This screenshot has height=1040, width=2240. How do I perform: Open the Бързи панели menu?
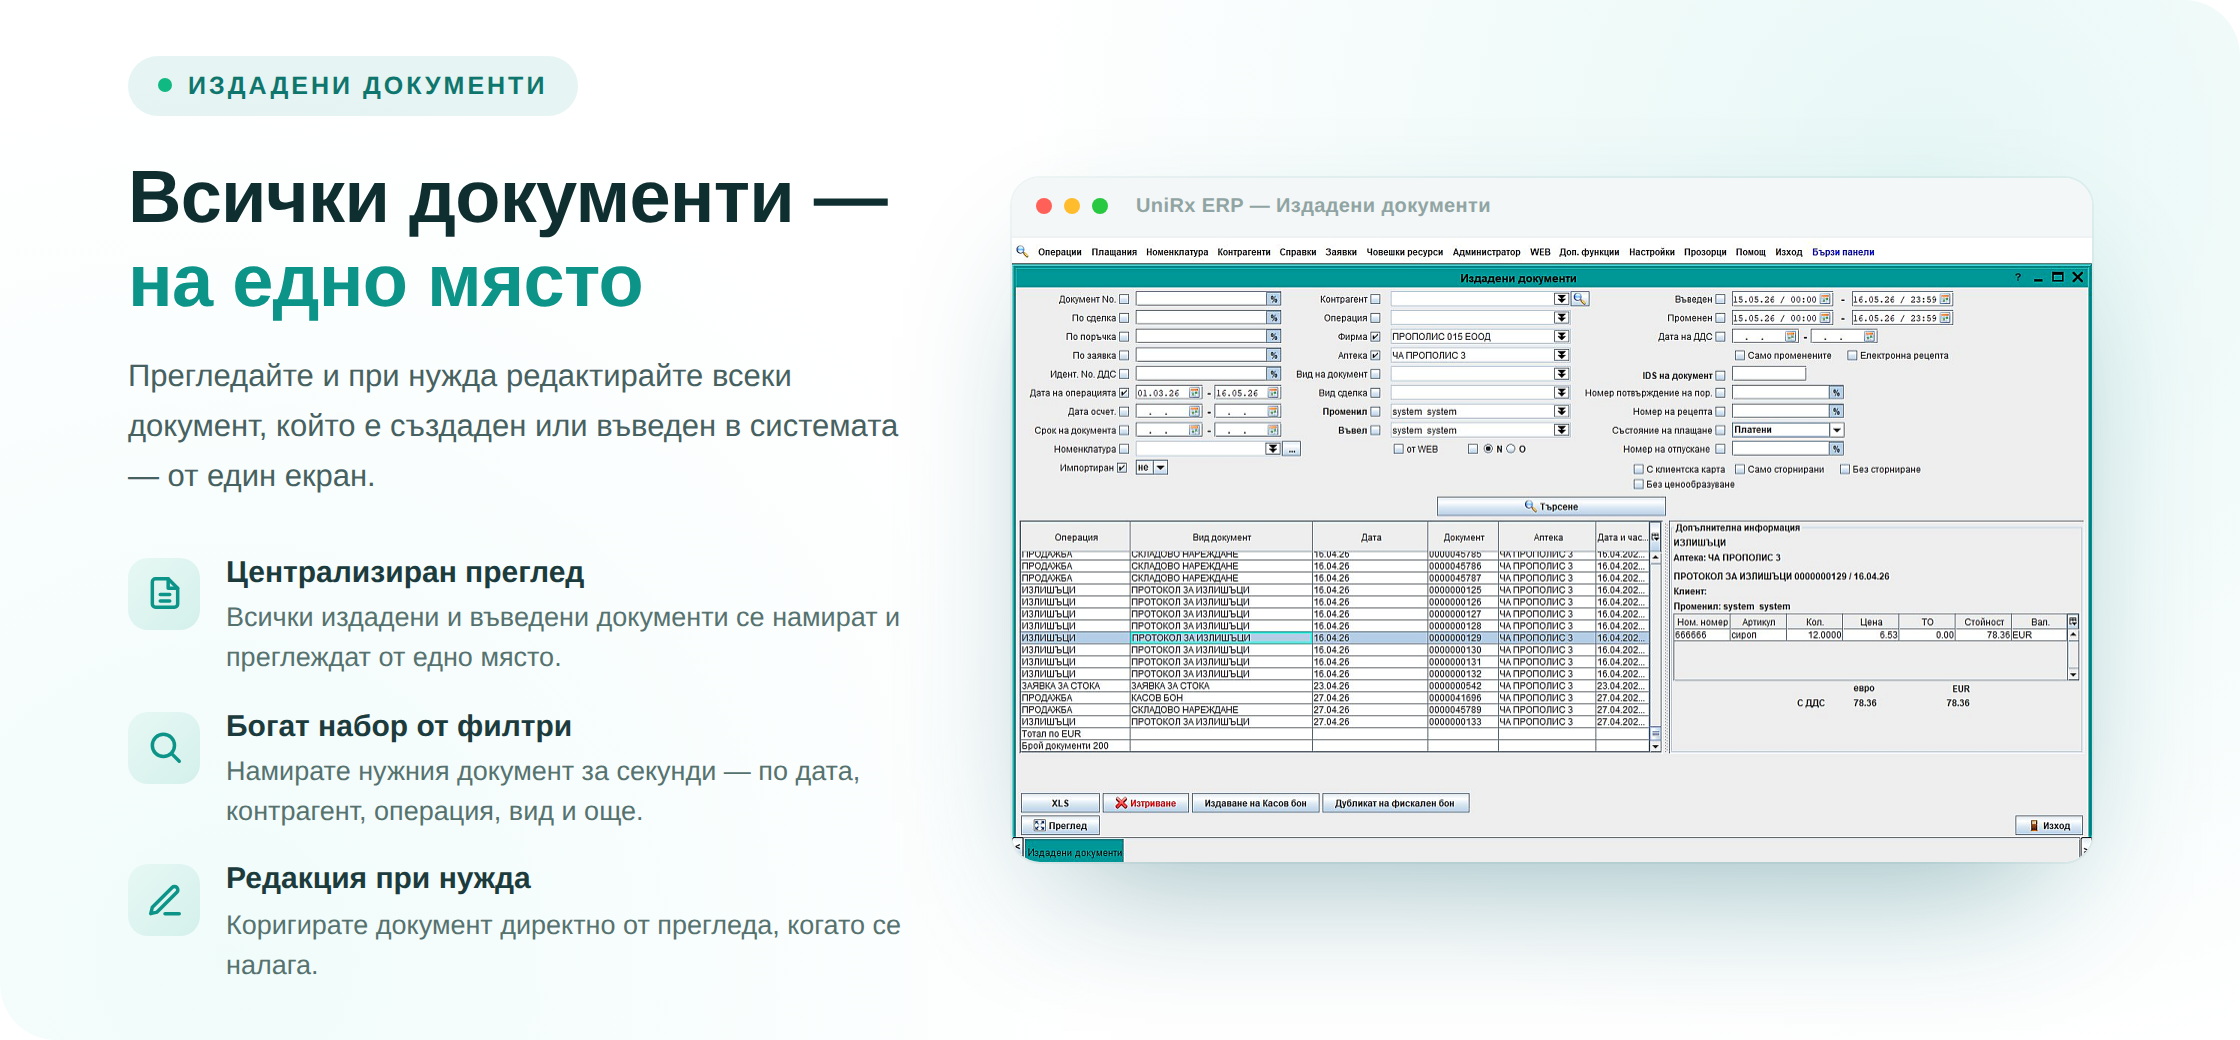tap(1843, 252)
